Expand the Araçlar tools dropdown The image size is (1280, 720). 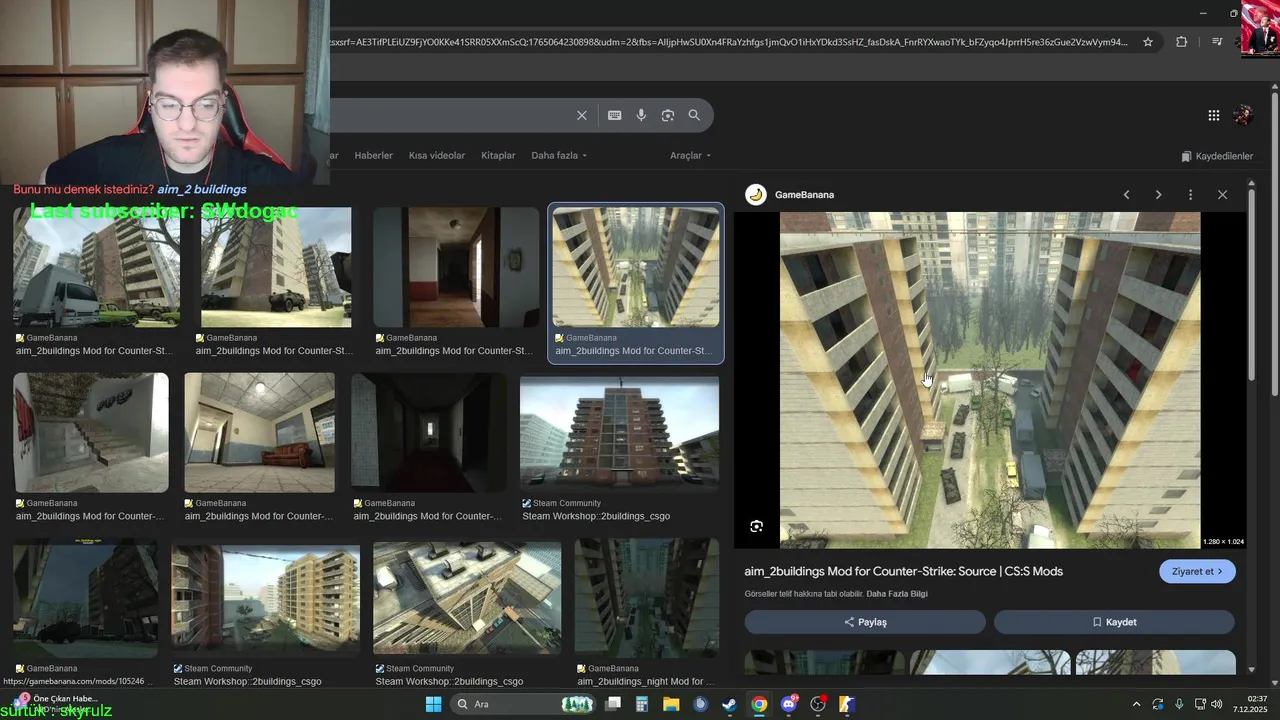click(691, 156)
